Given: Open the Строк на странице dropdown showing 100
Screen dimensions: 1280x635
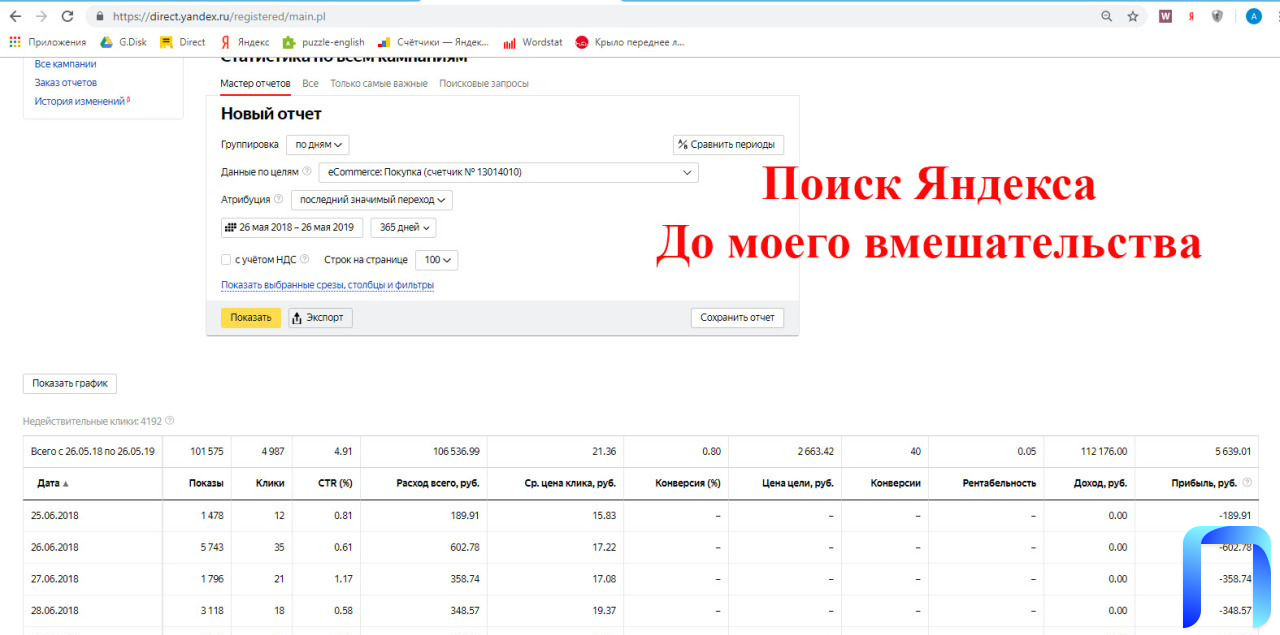Looking at the screenshot, I should tap(437, 260).
